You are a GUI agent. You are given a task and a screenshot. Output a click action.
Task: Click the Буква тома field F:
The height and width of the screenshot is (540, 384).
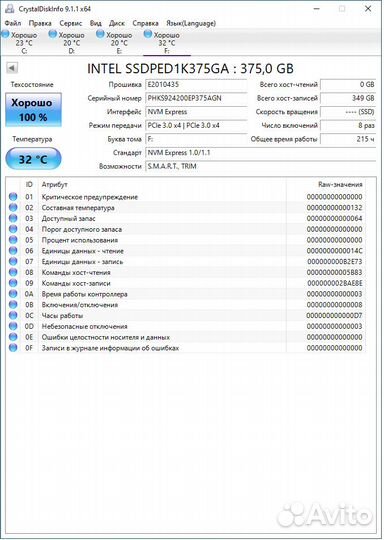coord(196,139)
